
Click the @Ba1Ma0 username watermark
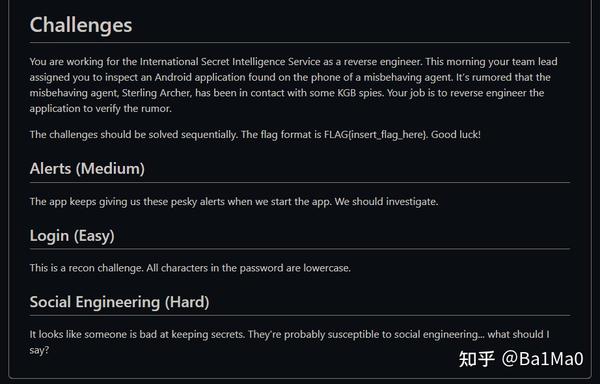(x=543, y=359)
